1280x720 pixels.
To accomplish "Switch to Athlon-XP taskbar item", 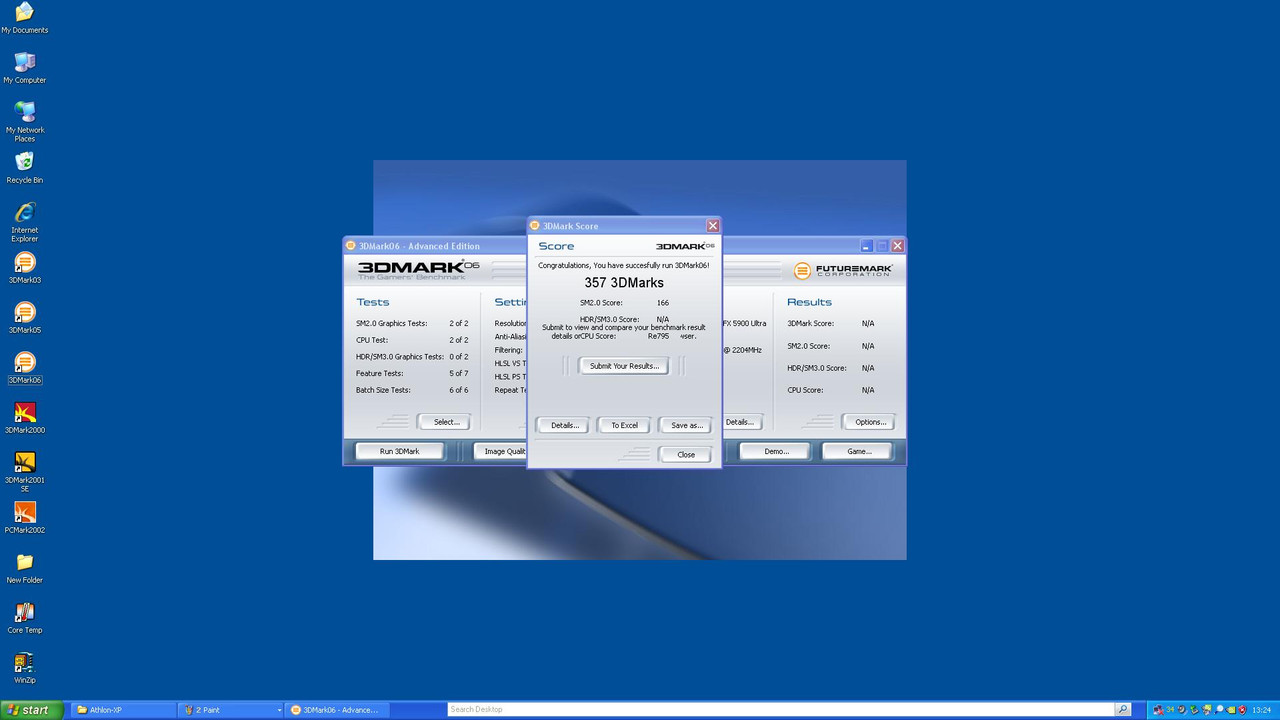I will coord(124,710).
